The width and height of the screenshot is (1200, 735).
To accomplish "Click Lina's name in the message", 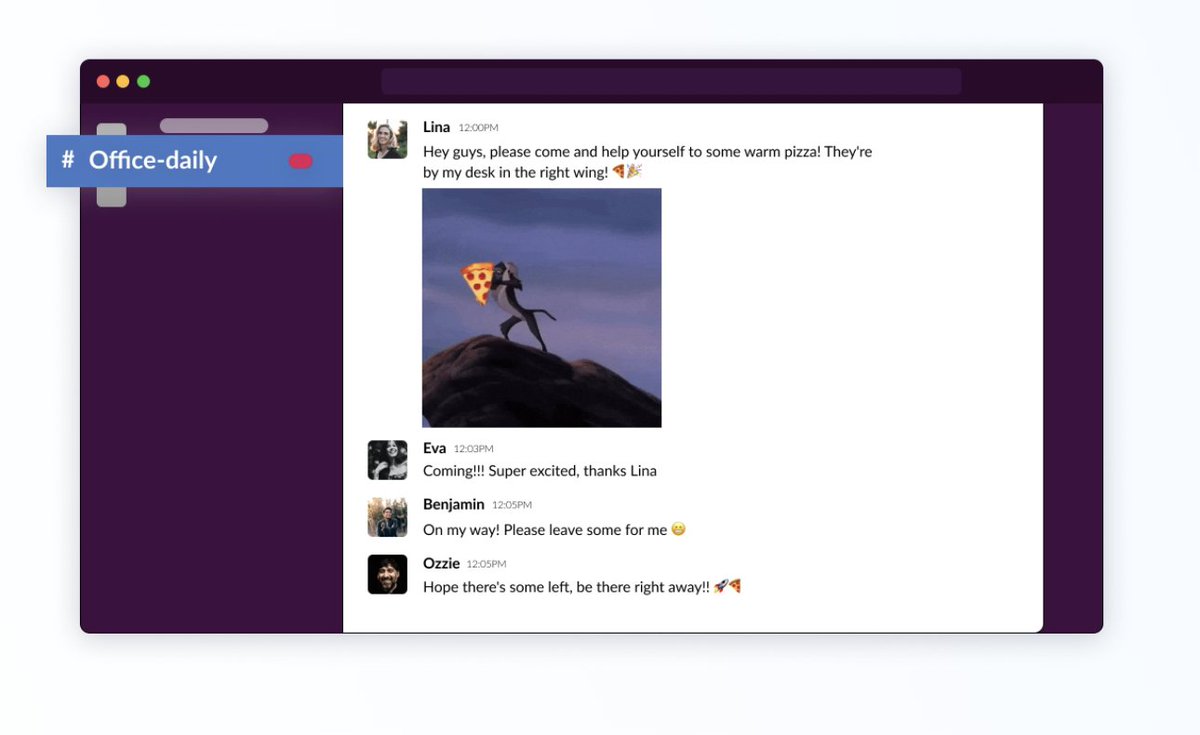I will point(436,127).
